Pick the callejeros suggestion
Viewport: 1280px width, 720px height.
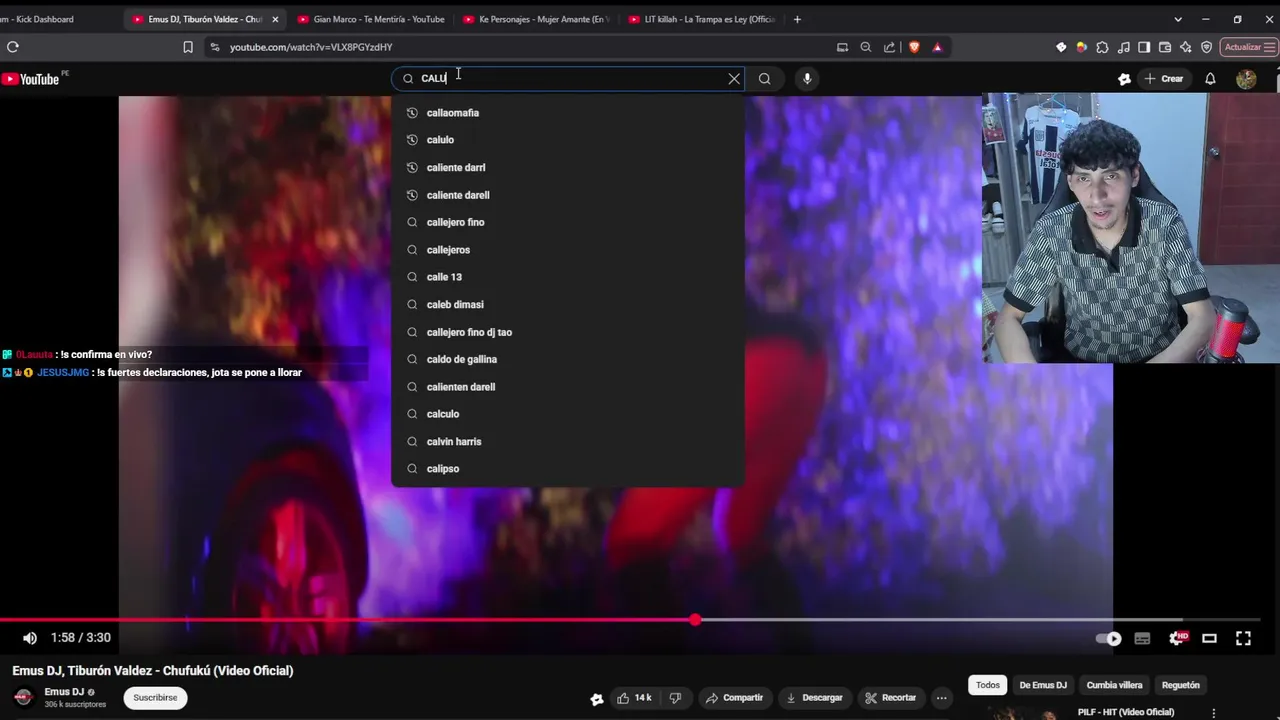(568, 250)
